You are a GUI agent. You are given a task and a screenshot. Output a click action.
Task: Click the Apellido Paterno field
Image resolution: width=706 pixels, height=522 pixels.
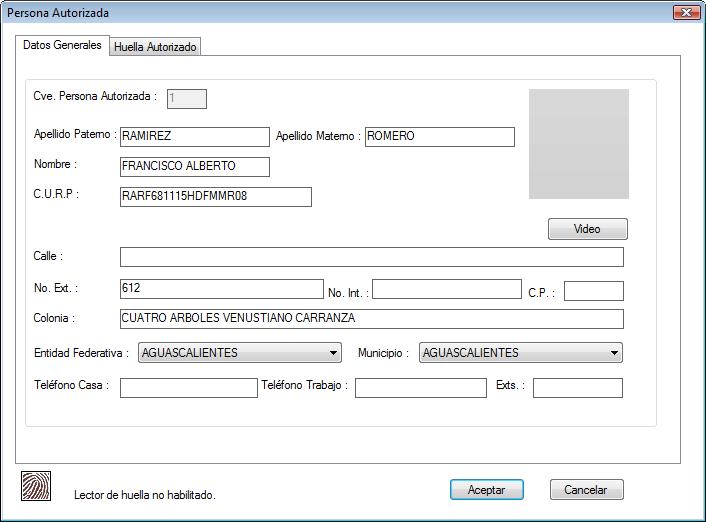coord(194,137)
